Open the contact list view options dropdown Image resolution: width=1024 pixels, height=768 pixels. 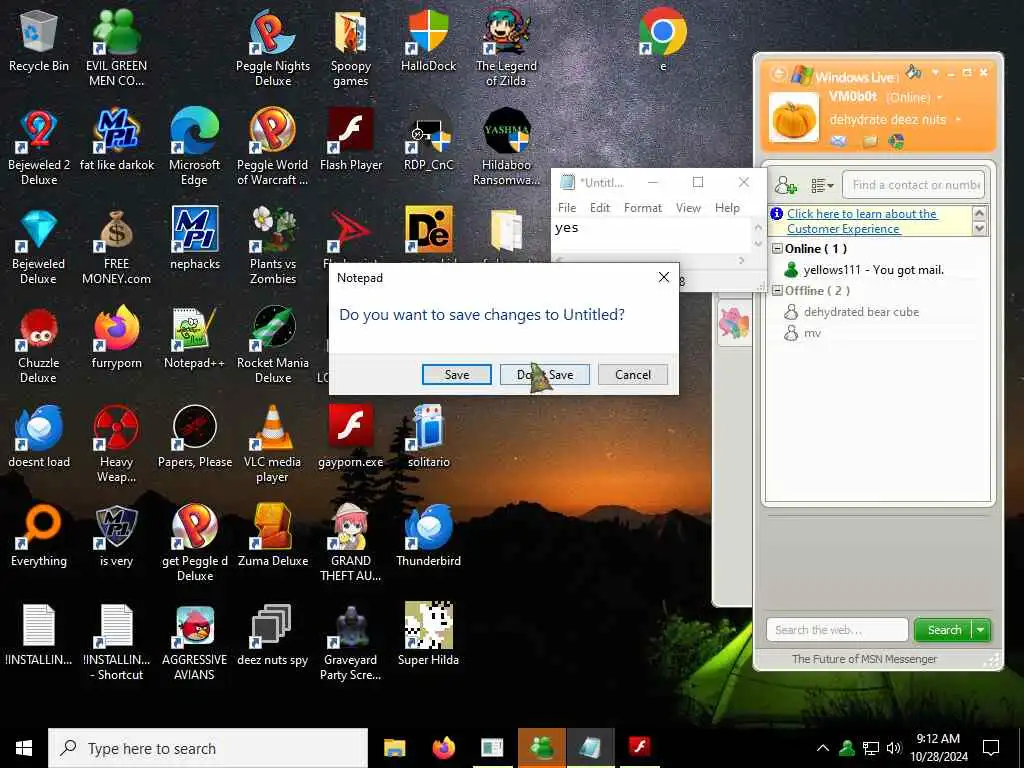point(822,185)
